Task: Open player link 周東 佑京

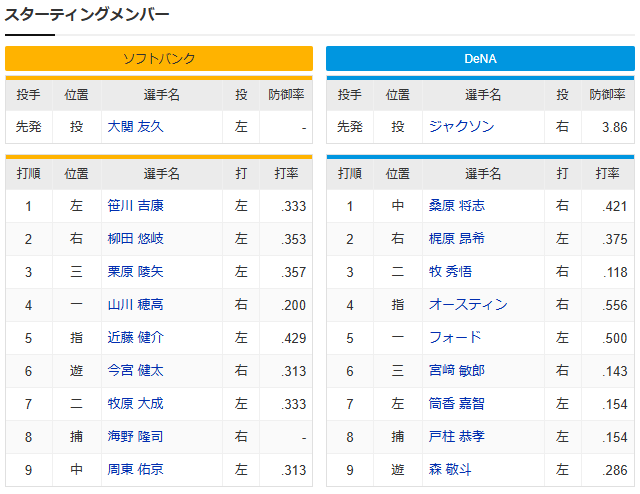Action: (x=135, y=470)
